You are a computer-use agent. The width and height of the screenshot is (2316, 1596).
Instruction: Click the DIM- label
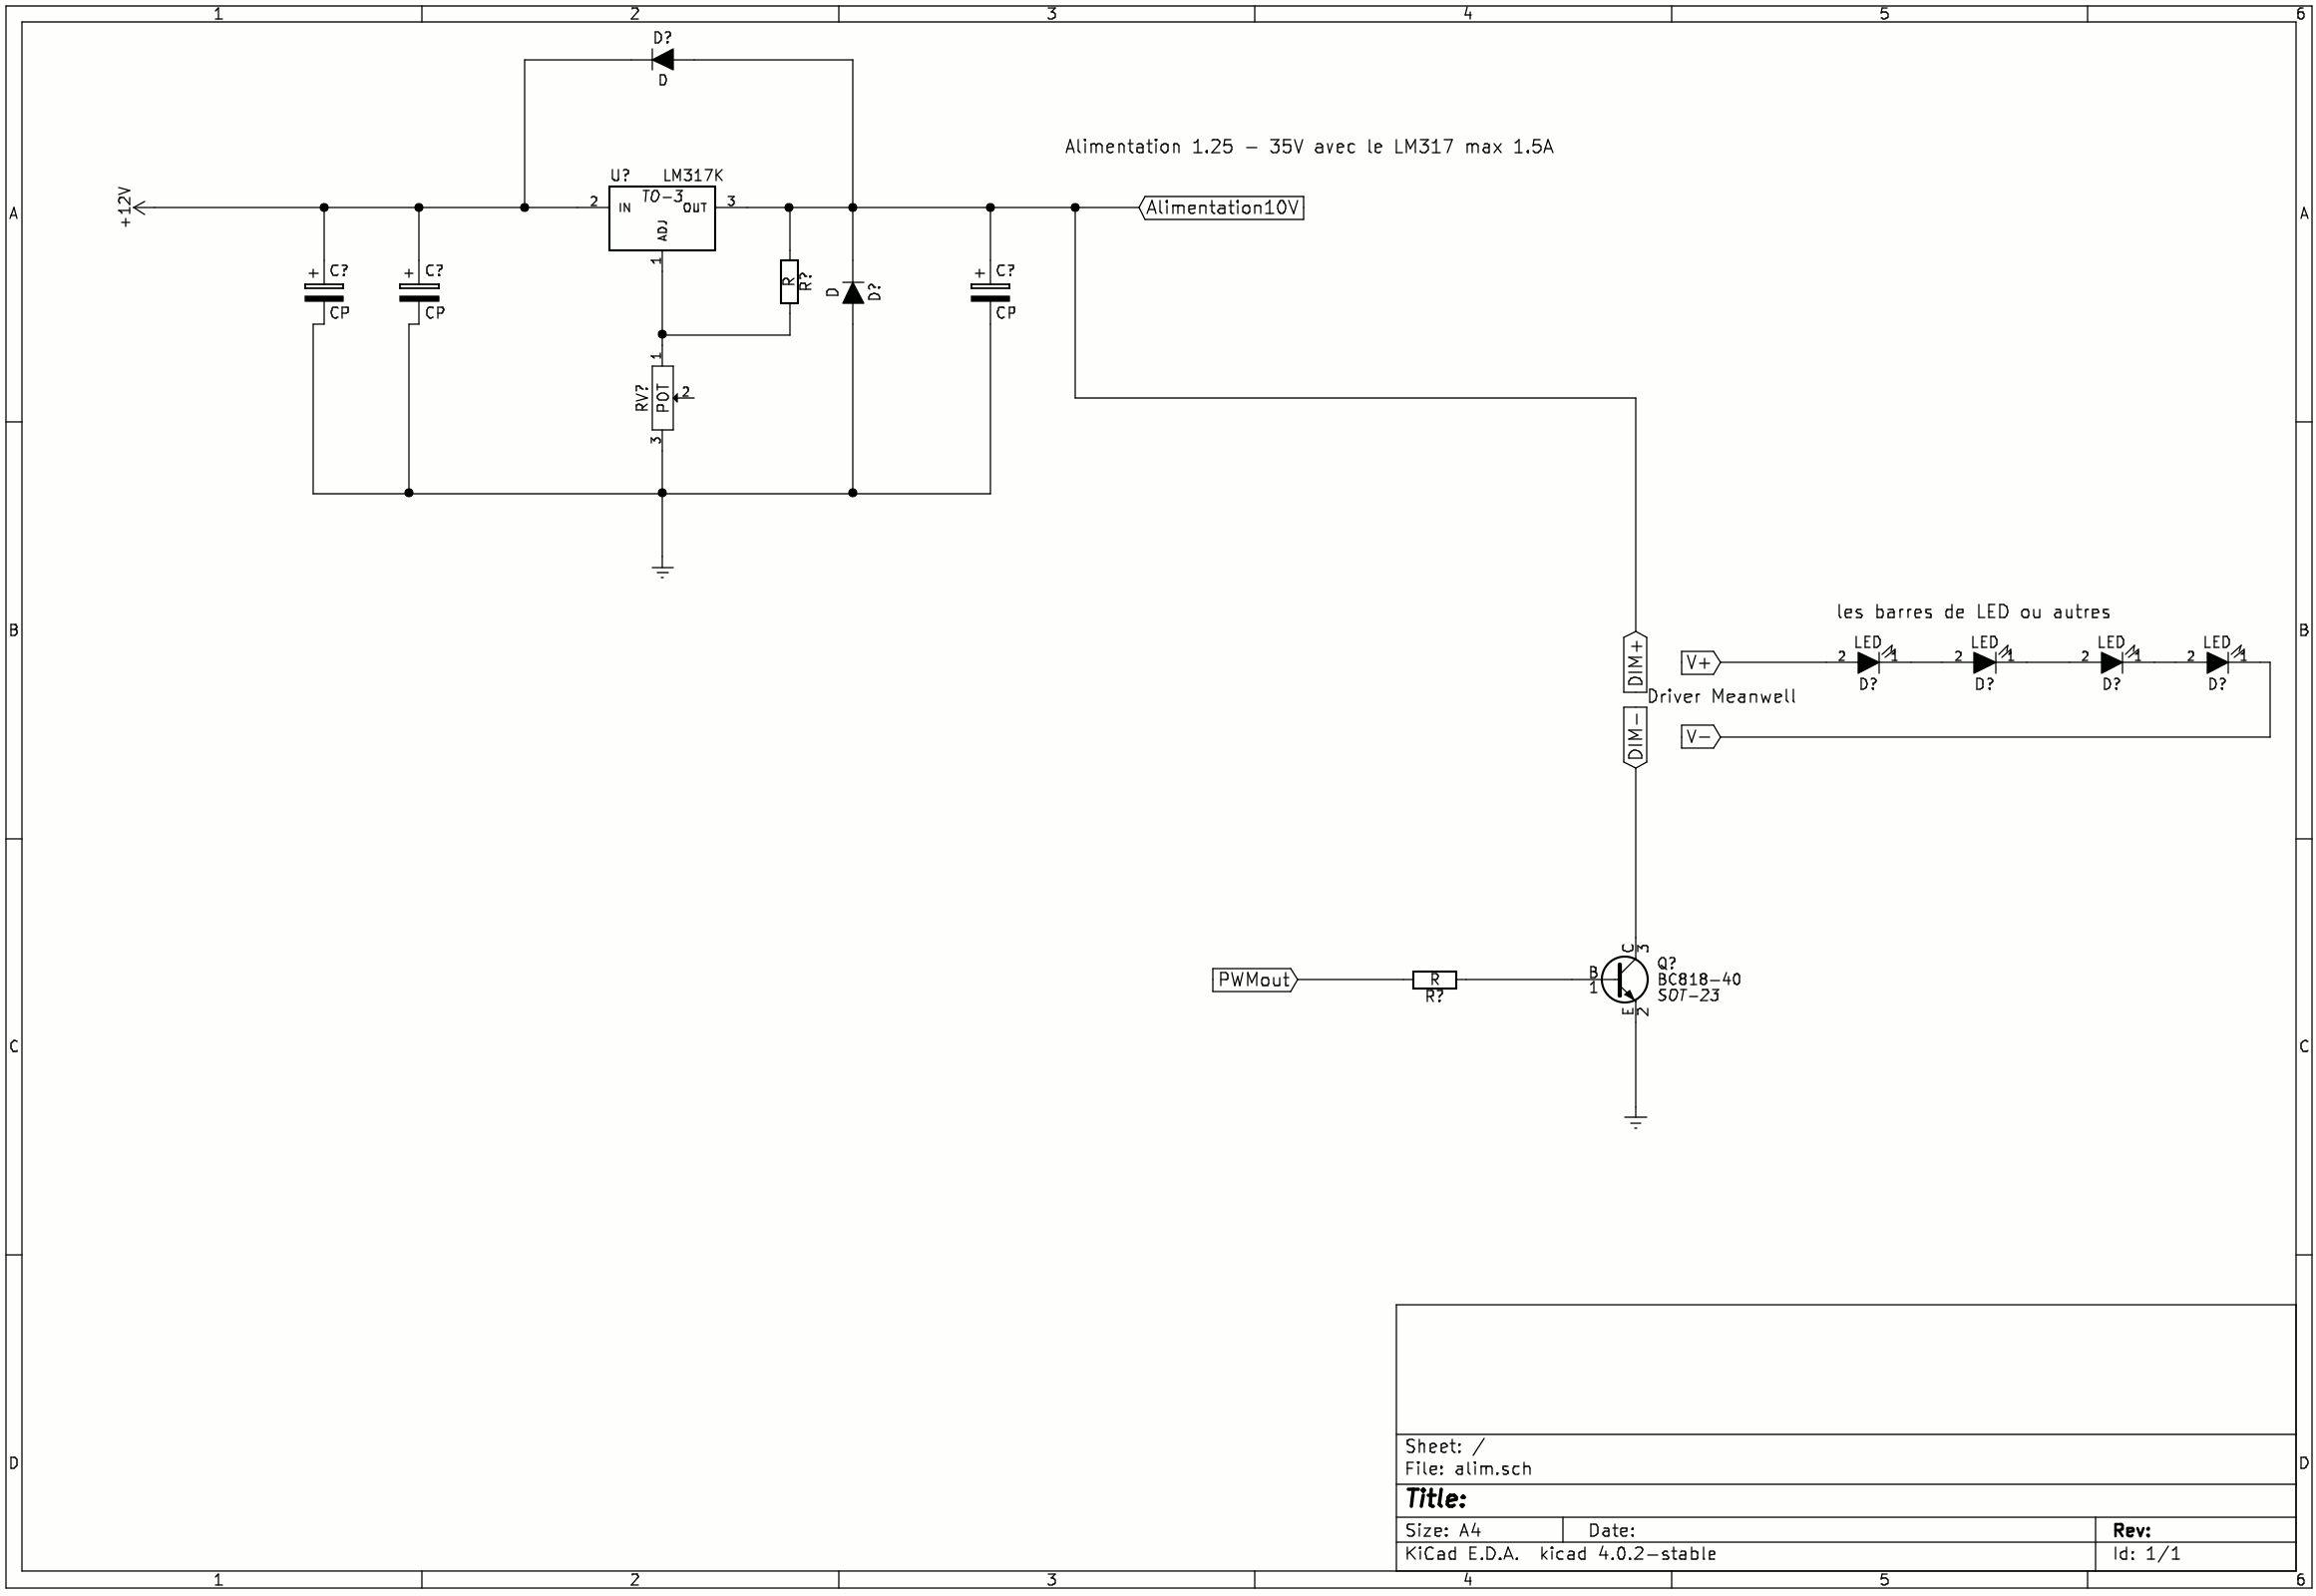(x=1635, y=738)
